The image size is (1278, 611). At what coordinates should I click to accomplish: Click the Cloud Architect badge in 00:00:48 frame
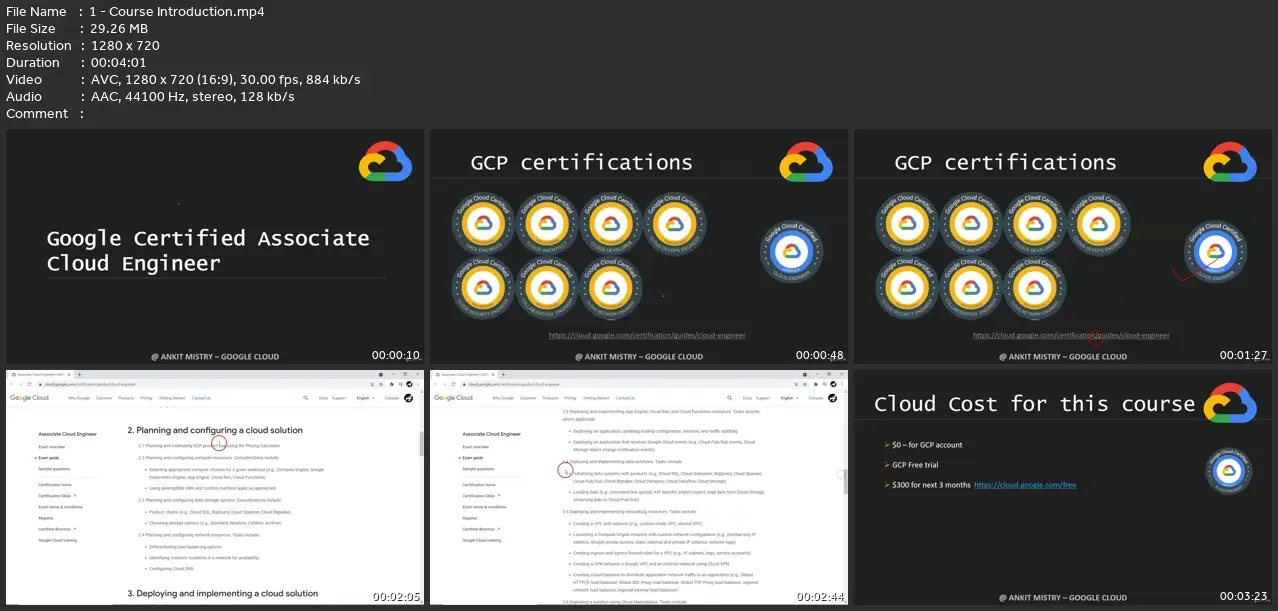[x=546, y=224]
